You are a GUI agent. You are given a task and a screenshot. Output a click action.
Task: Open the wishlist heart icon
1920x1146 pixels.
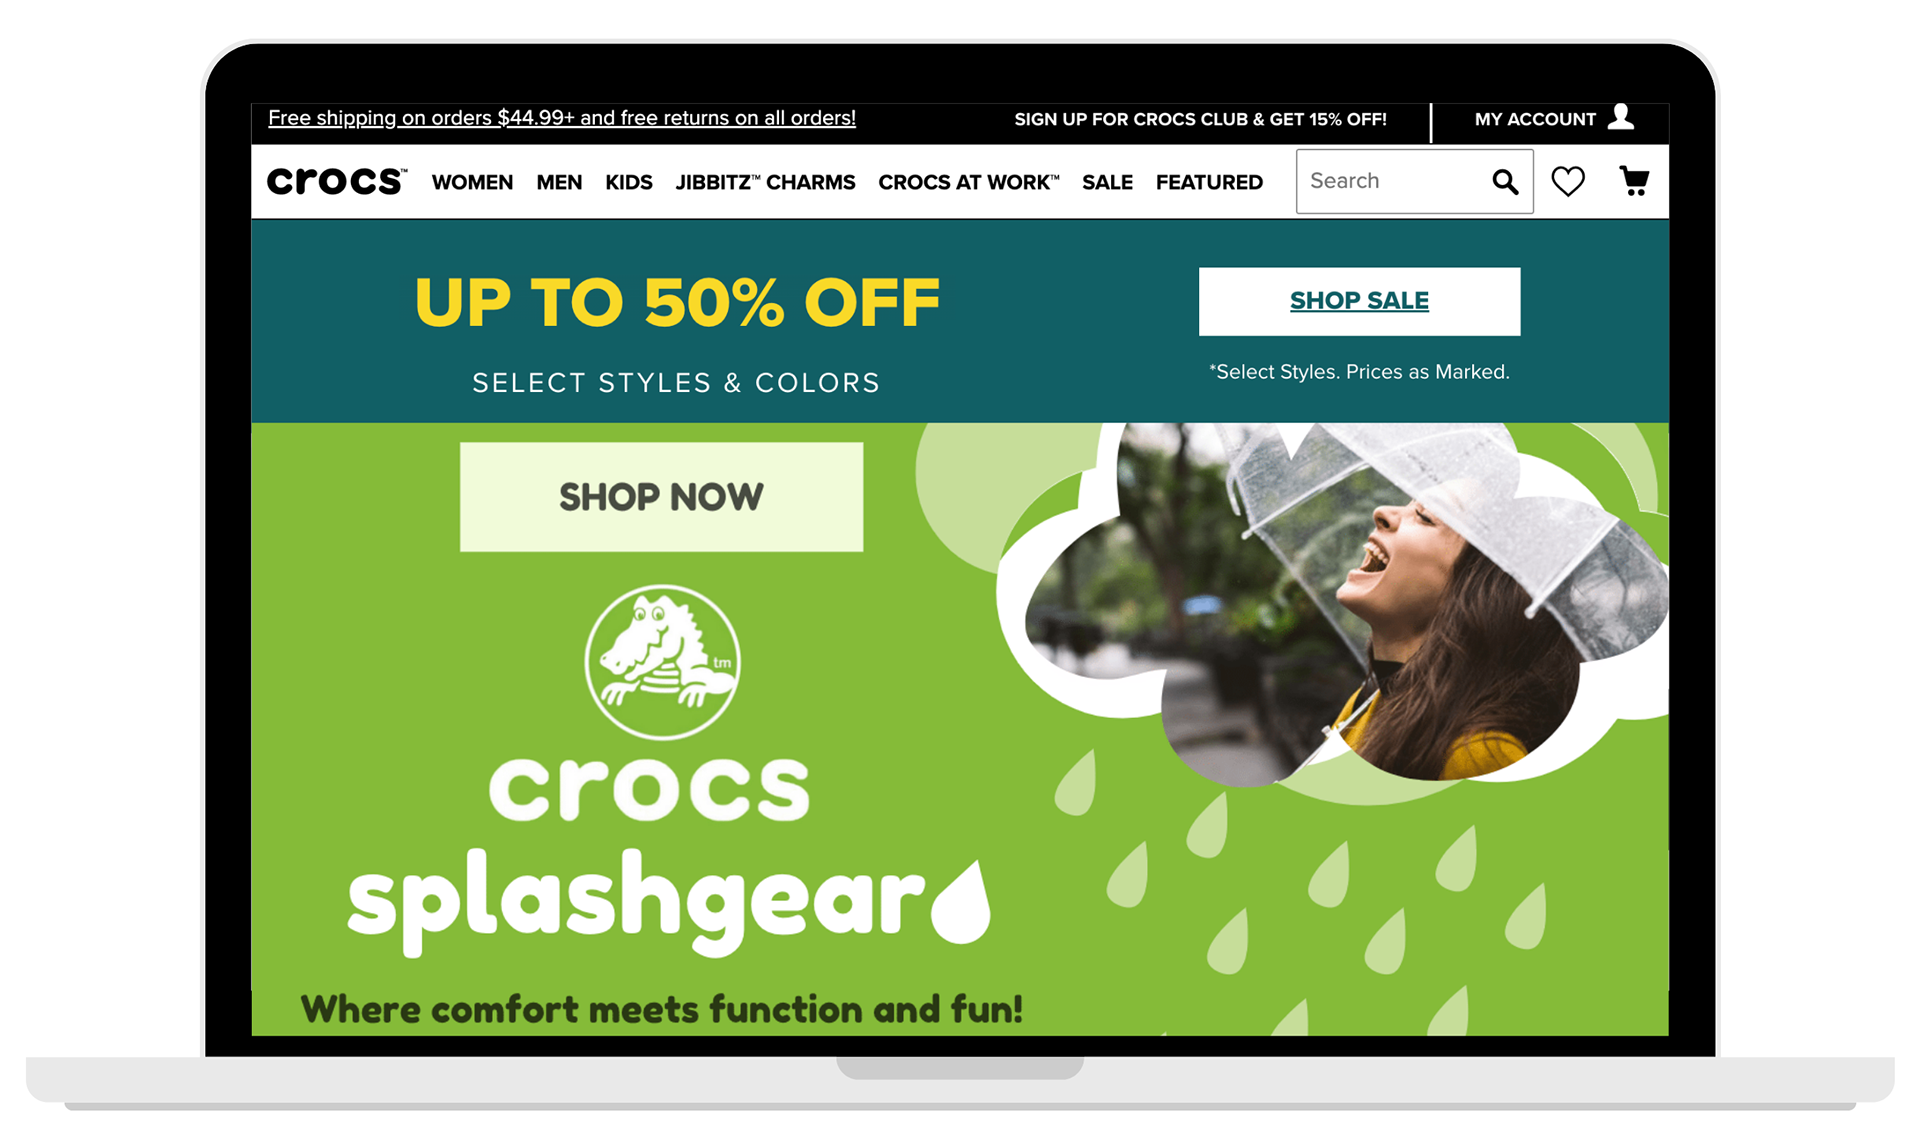[x=1567, y=181]
